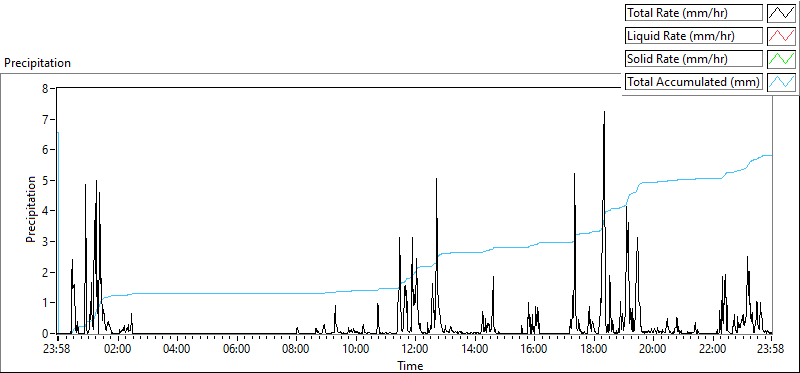Click the 12:00 time axis tick
Viewport: 800px width, 373px height.
coord(415,350)
